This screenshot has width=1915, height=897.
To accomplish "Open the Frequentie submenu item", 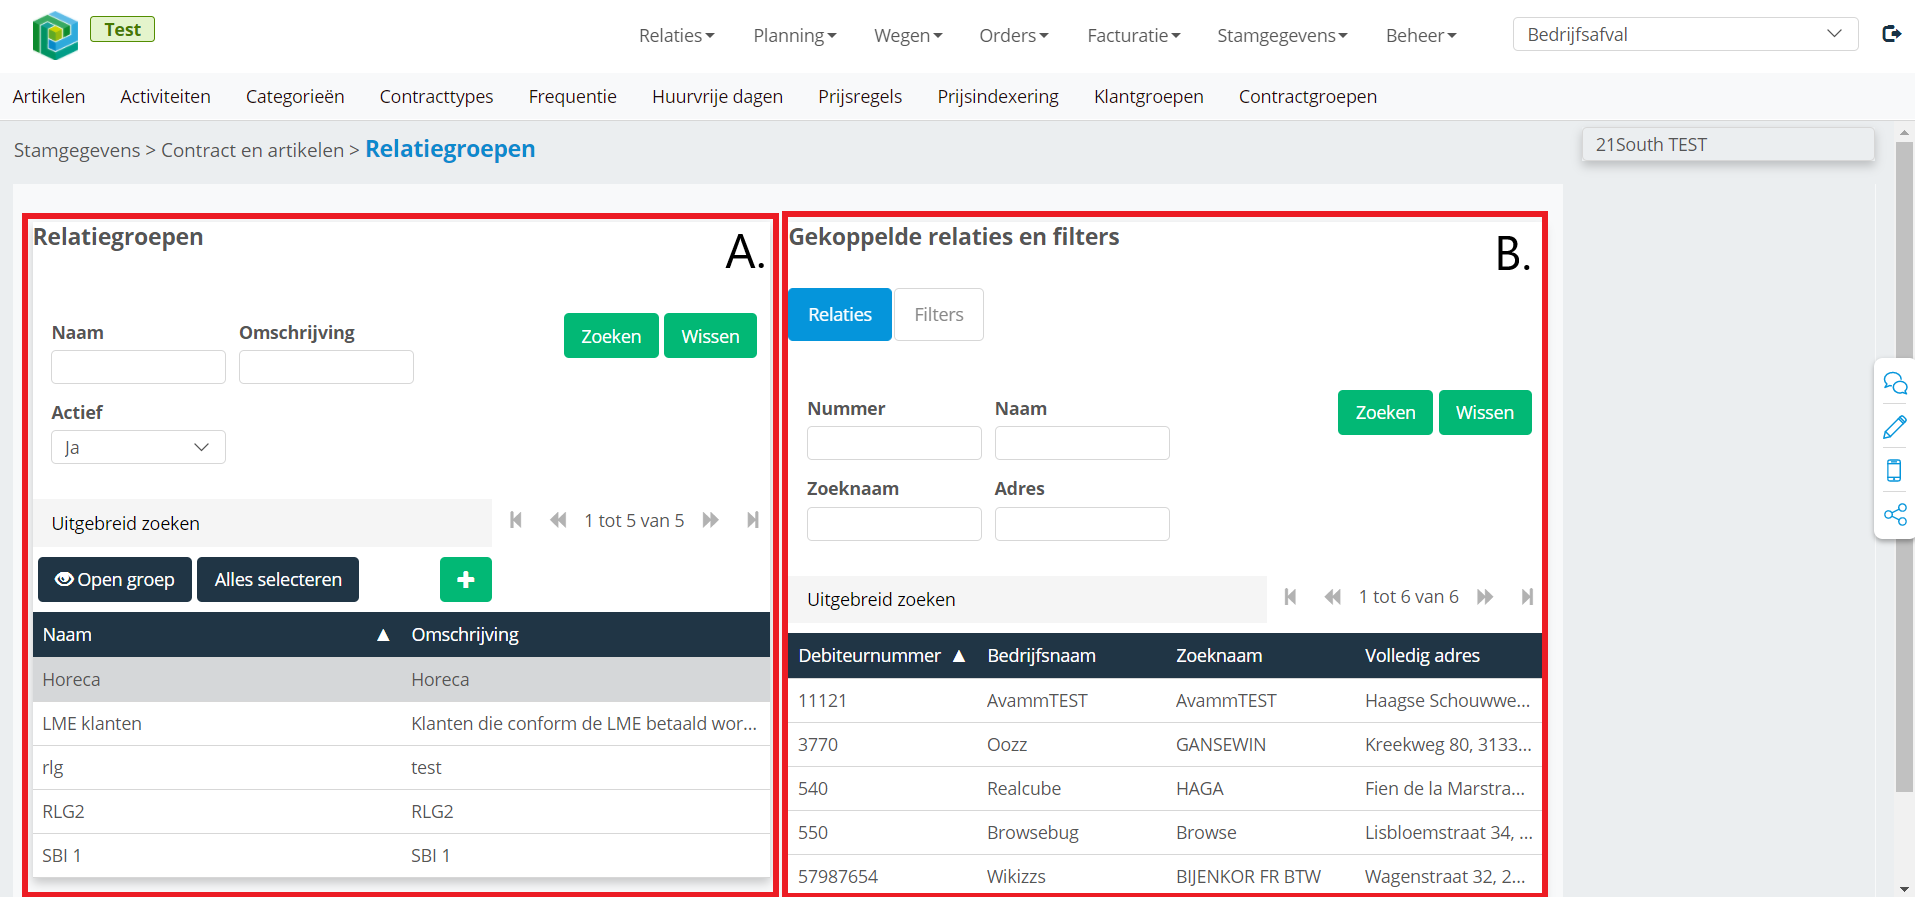I will [572, 97].
